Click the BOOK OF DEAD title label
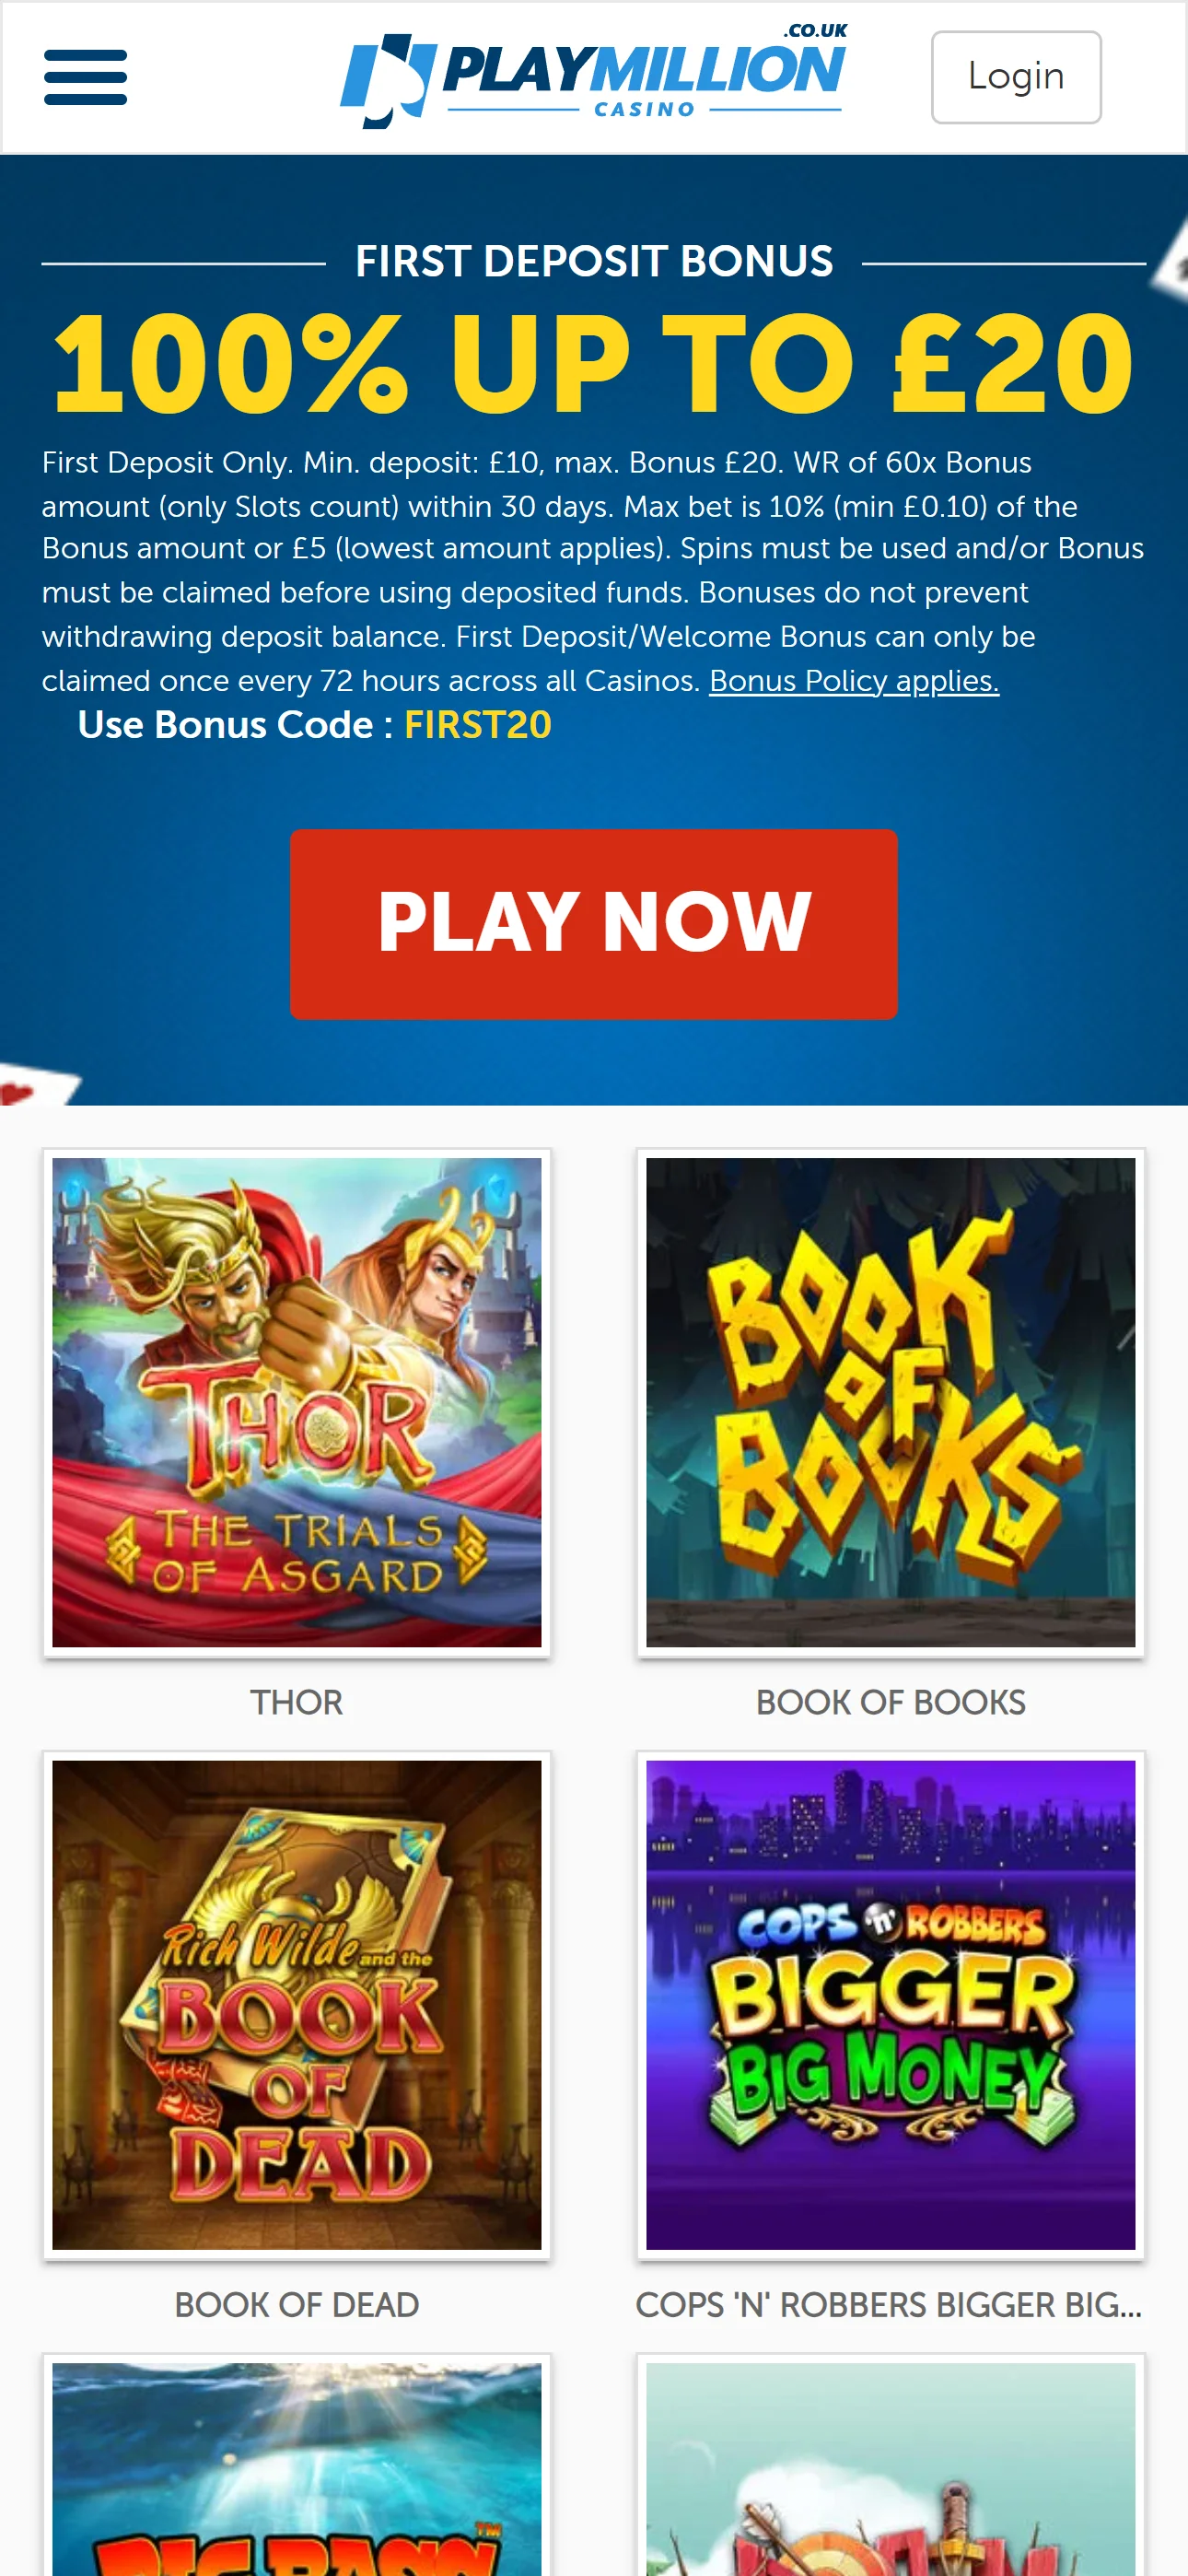 (297, 2305)
